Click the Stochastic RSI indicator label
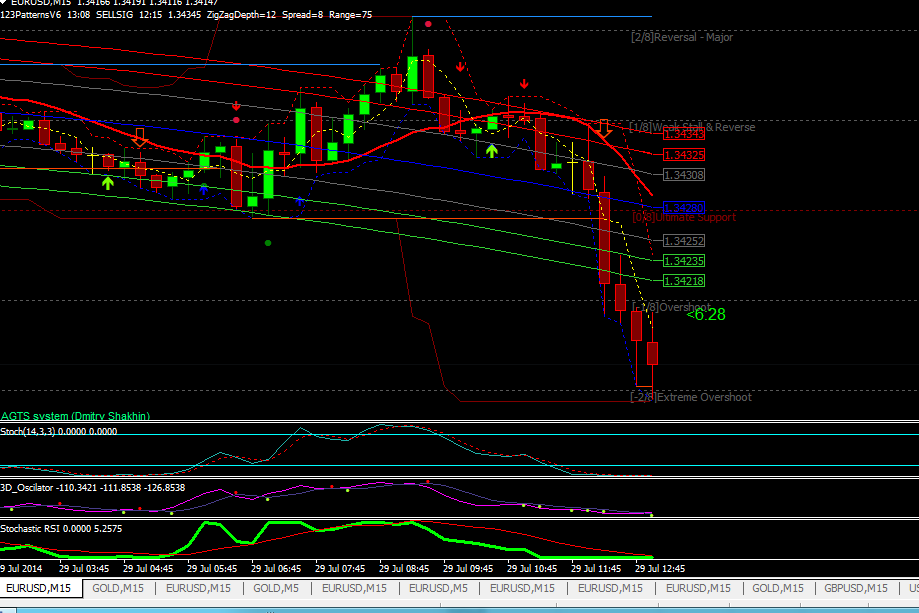The width and height of the screenshot is (919, 613). click(x=61, y=529)
